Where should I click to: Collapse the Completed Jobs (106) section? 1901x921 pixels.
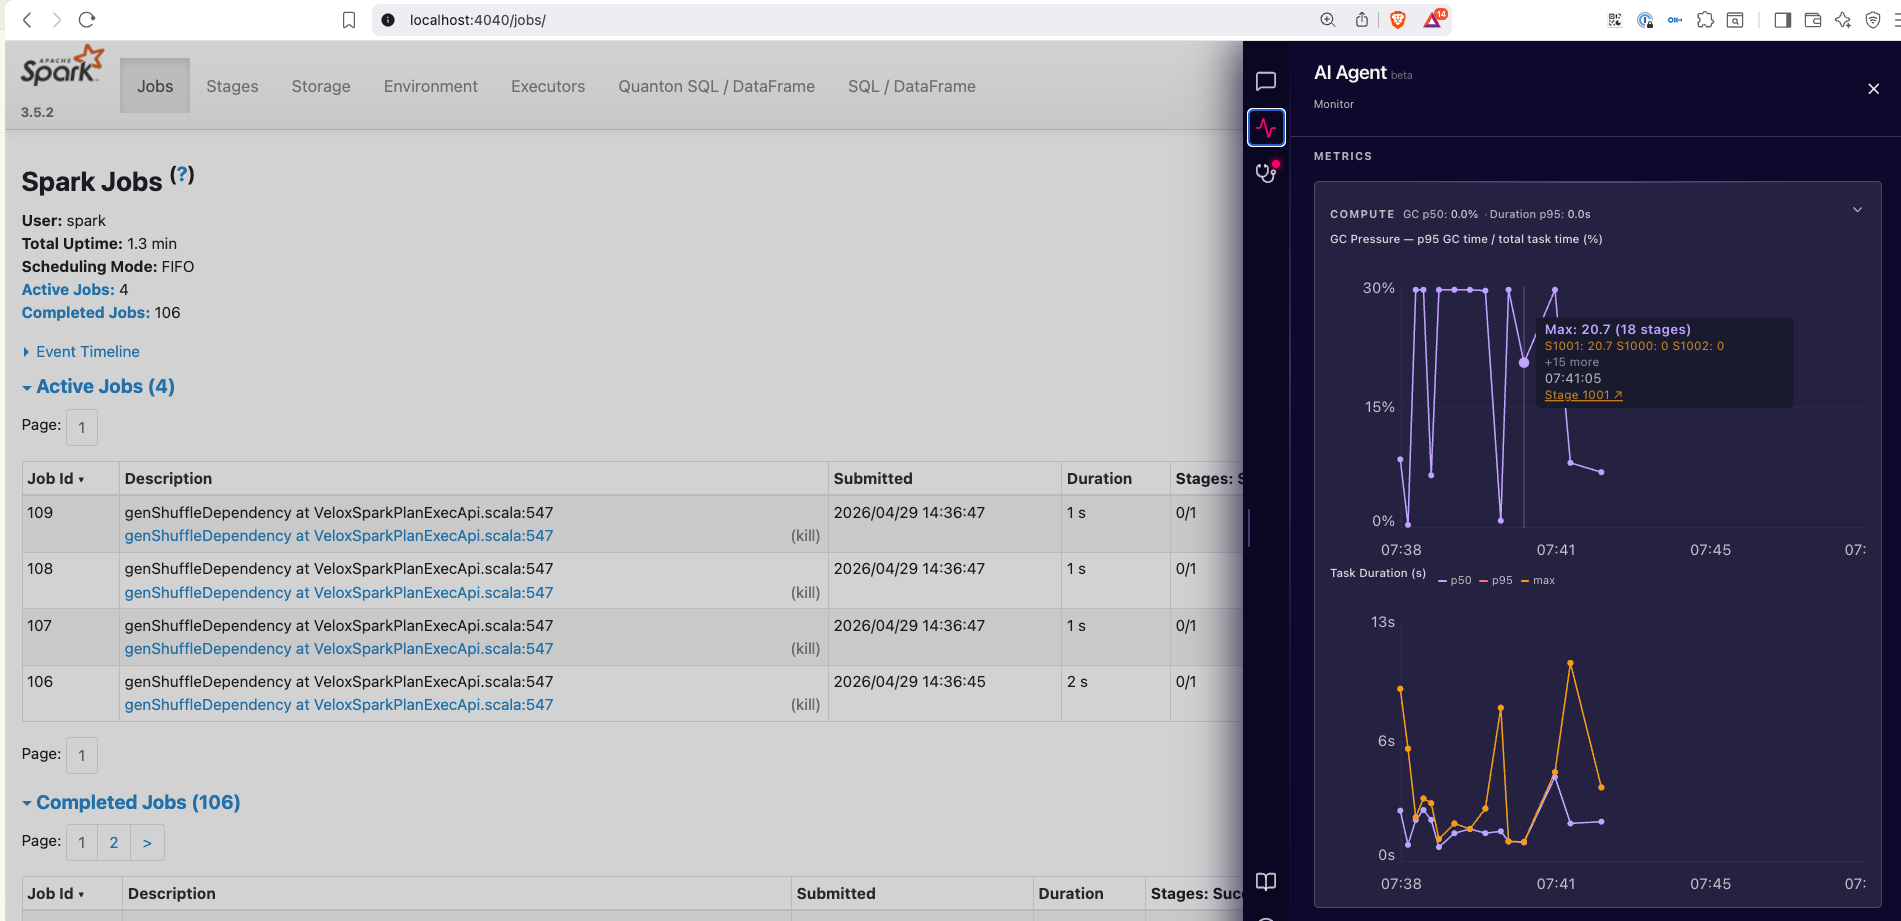131,802
